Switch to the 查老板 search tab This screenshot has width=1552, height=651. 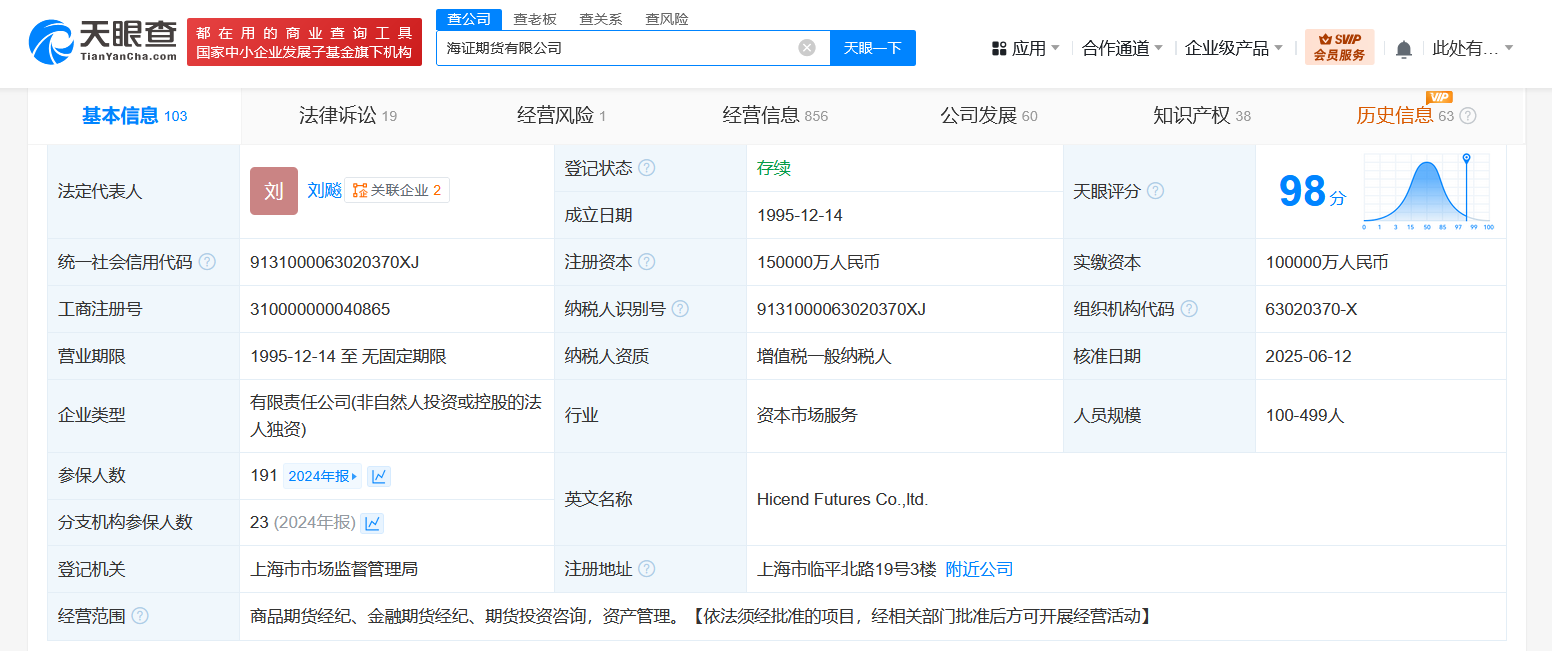tap(535, 19)
